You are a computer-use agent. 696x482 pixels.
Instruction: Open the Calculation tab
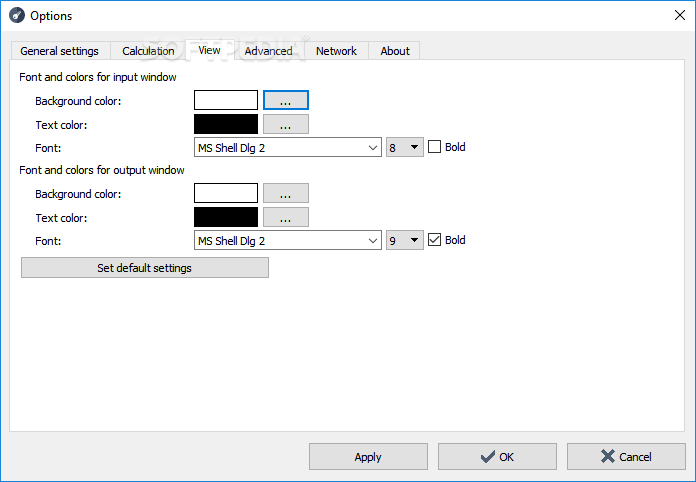click(x=148, y=51)
